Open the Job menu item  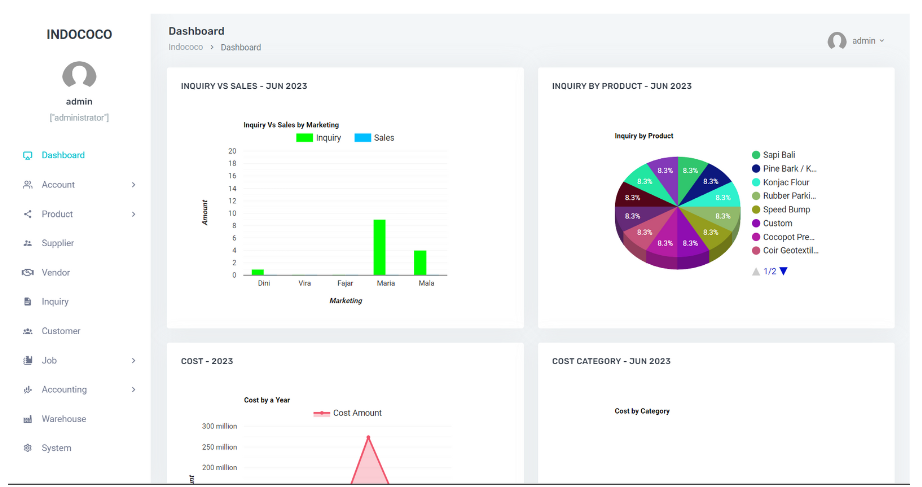point(49,361)
